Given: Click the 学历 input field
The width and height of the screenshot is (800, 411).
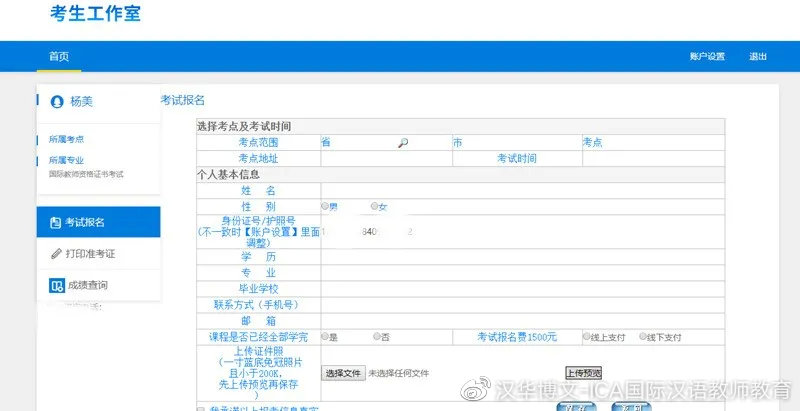Looking at the screenshot, I should pos(522,257).
